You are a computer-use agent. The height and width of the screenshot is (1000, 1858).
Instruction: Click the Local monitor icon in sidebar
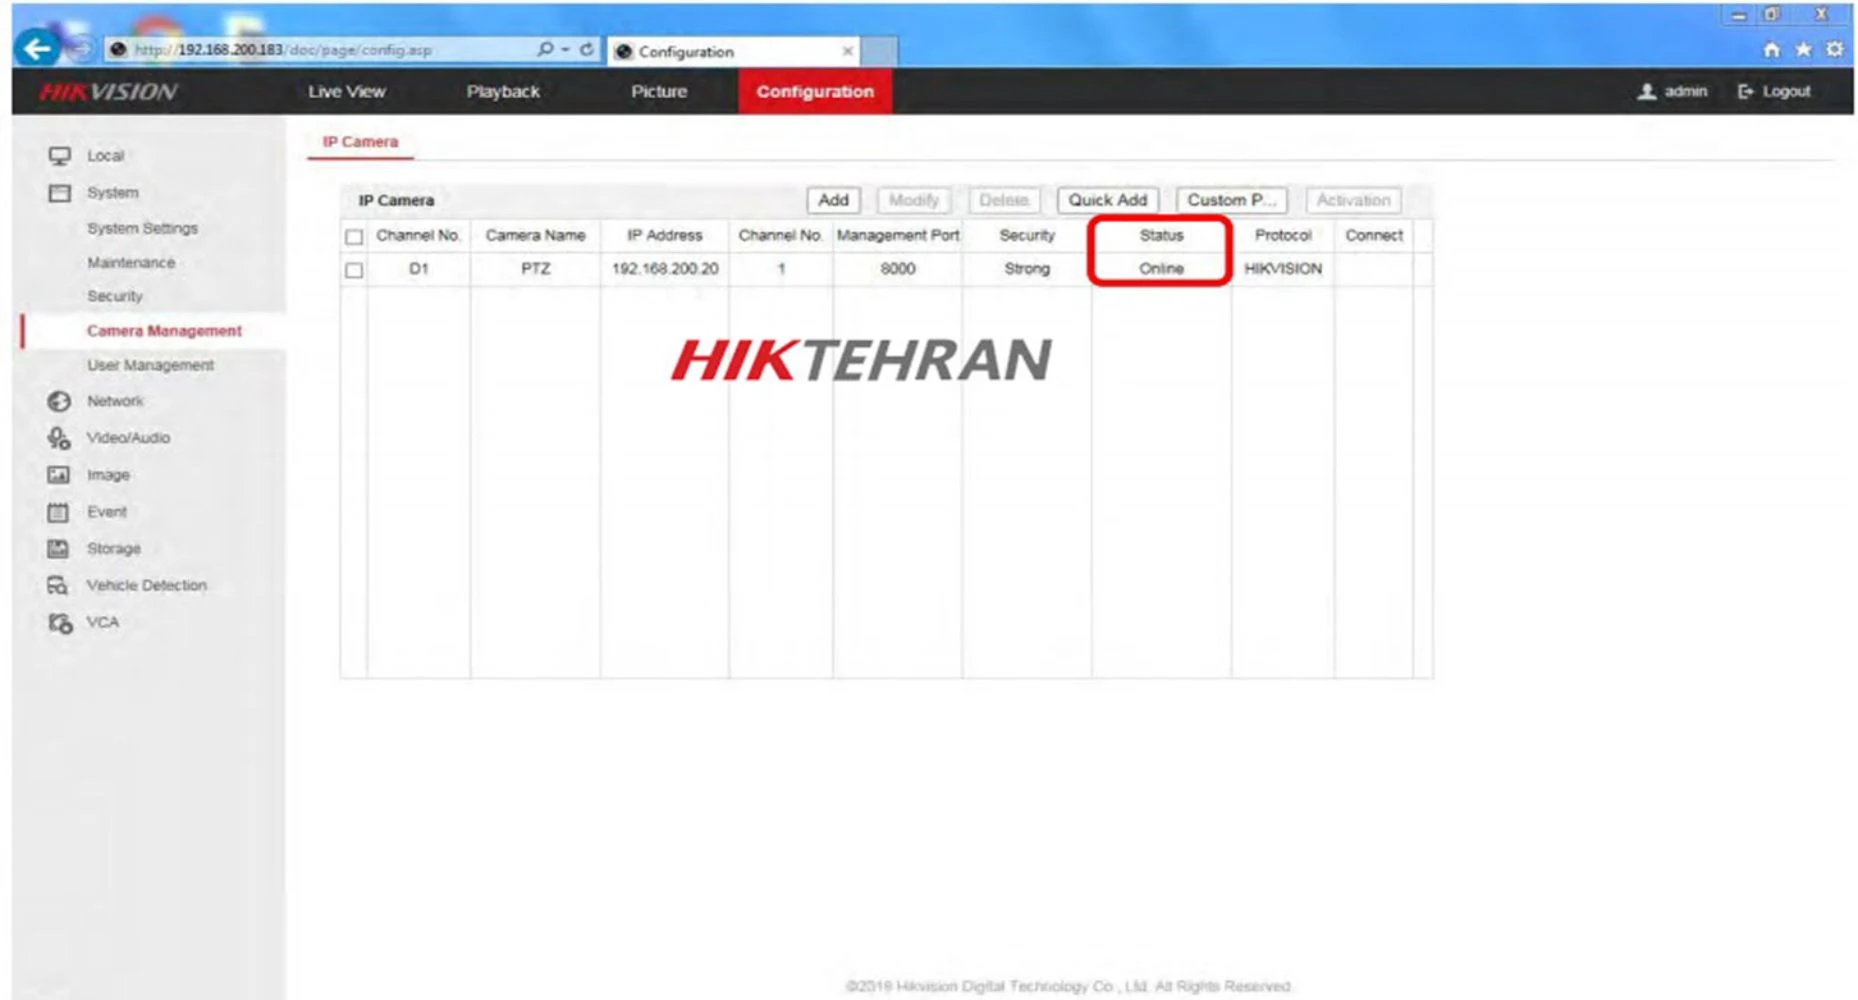(x=60, y=156)
